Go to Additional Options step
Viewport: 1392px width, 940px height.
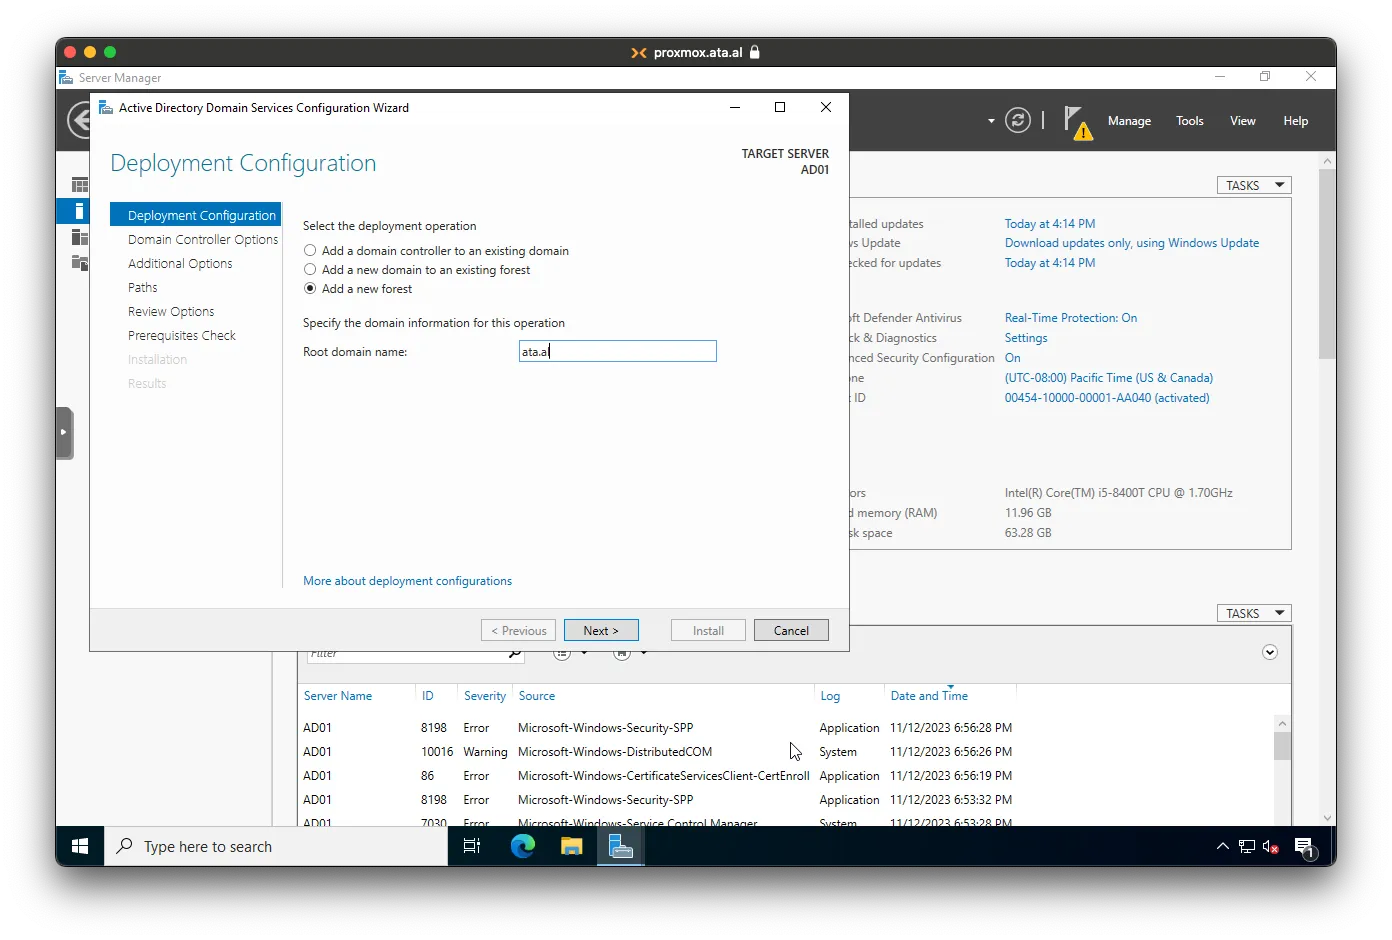[x=180, y=264]
